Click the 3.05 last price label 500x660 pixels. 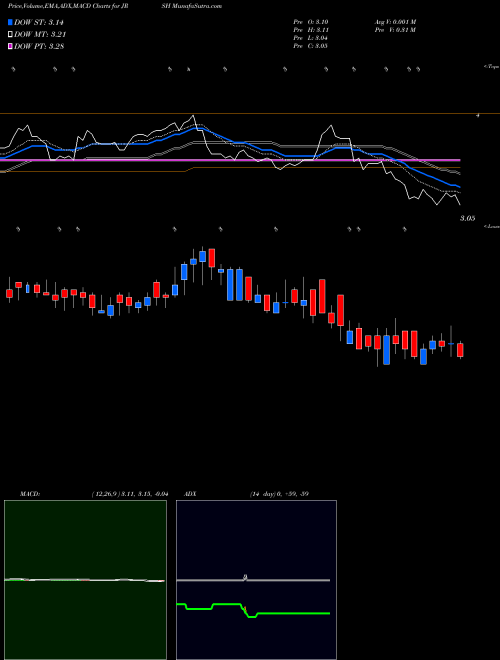(468, 218)
